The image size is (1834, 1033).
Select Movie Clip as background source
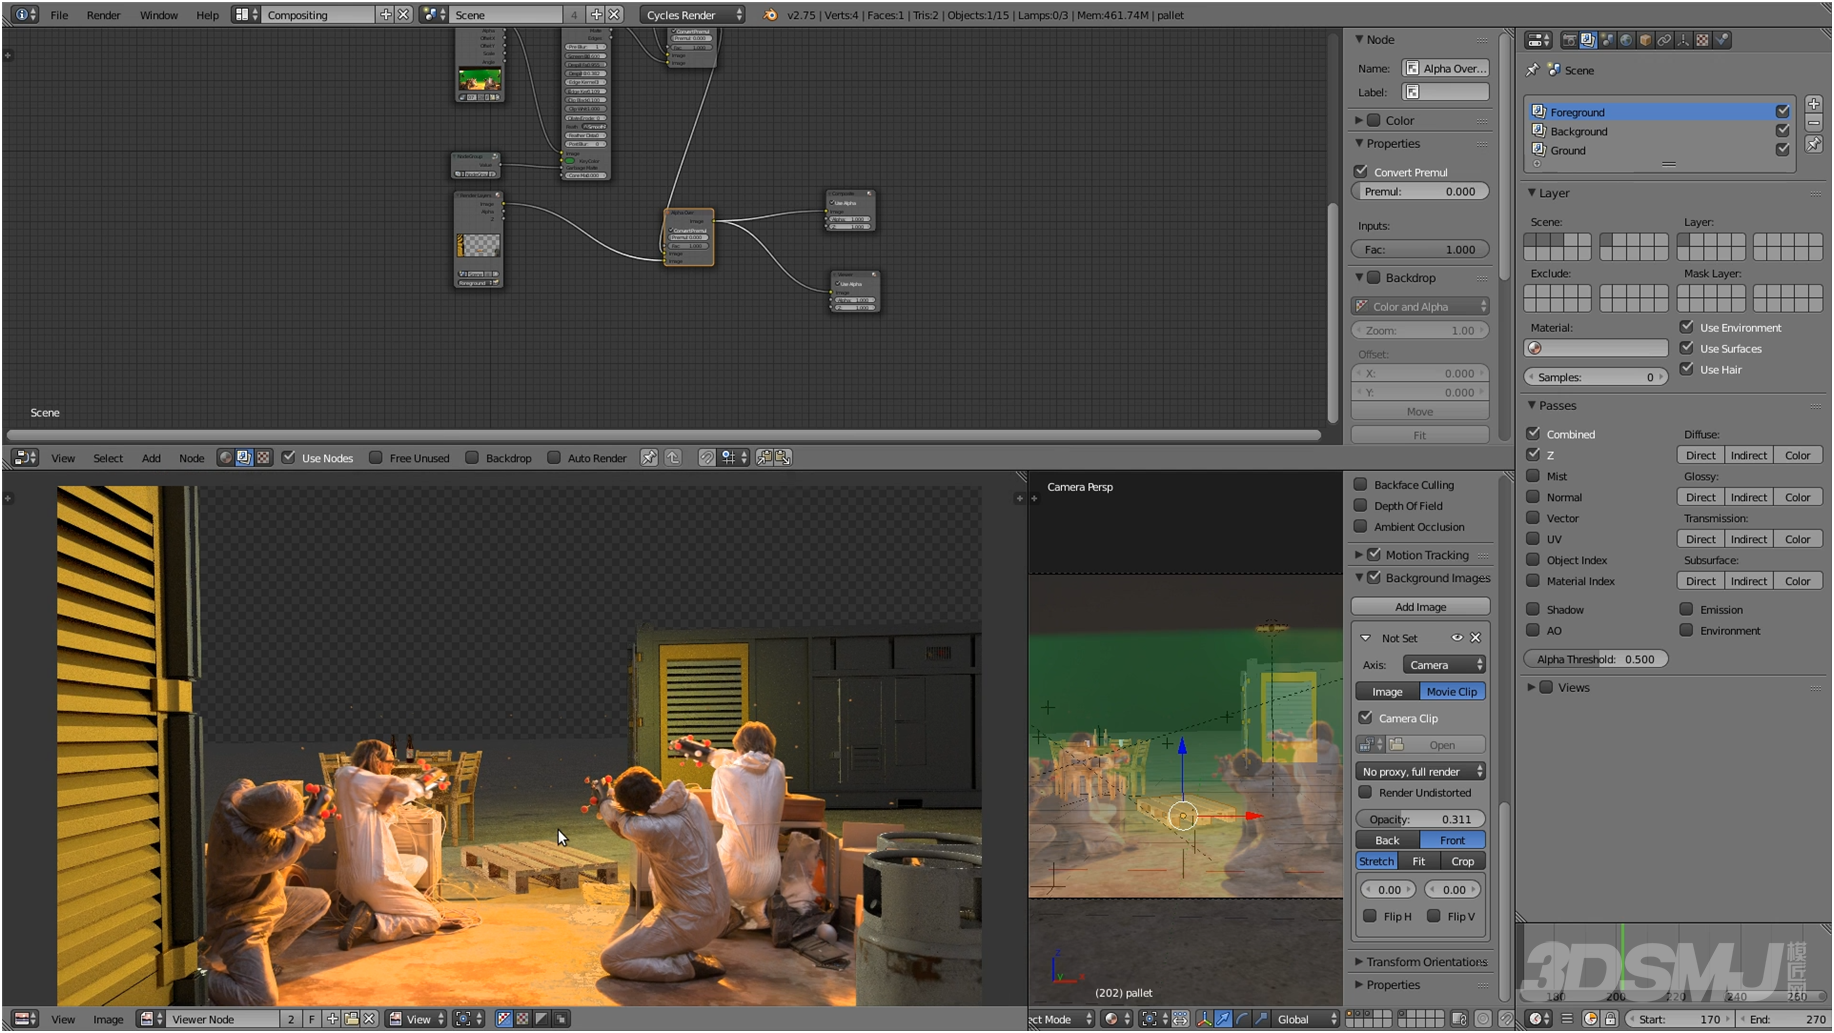pos(1452,692)
